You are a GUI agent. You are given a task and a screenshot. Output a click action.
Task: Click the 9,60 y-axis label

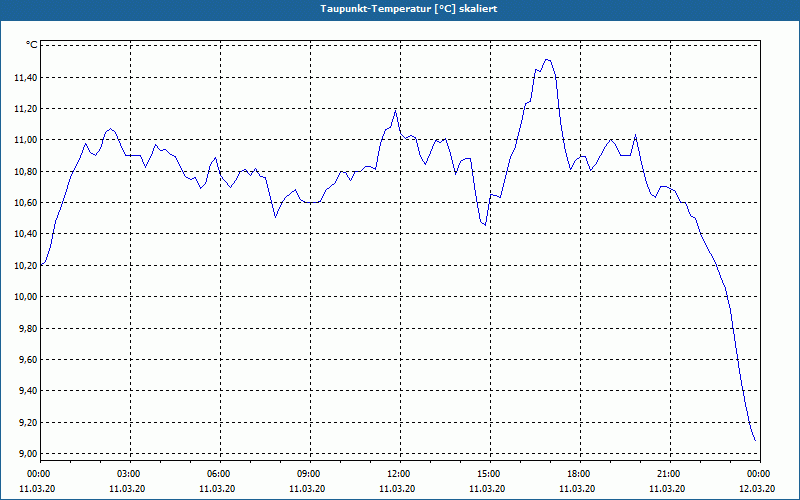[x=29, y=360]
